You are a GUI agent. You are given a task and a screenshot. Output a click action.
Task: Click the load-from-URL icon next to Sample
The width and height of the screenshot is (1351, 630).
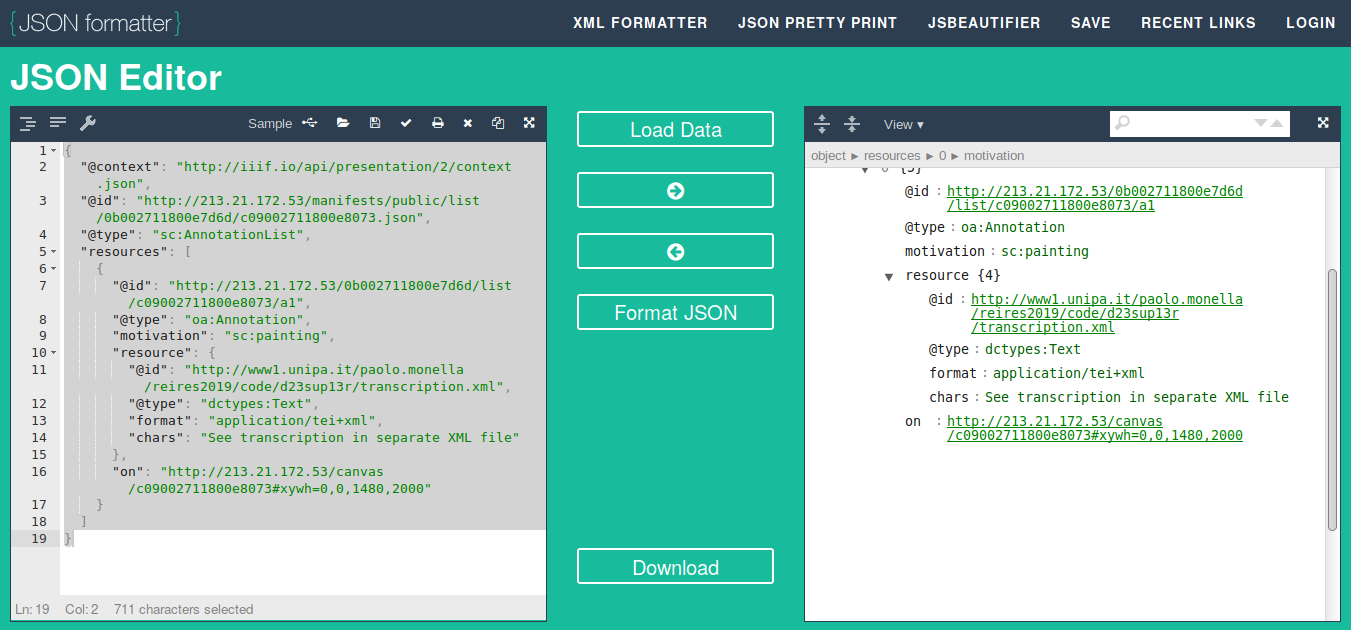(309, 123)
